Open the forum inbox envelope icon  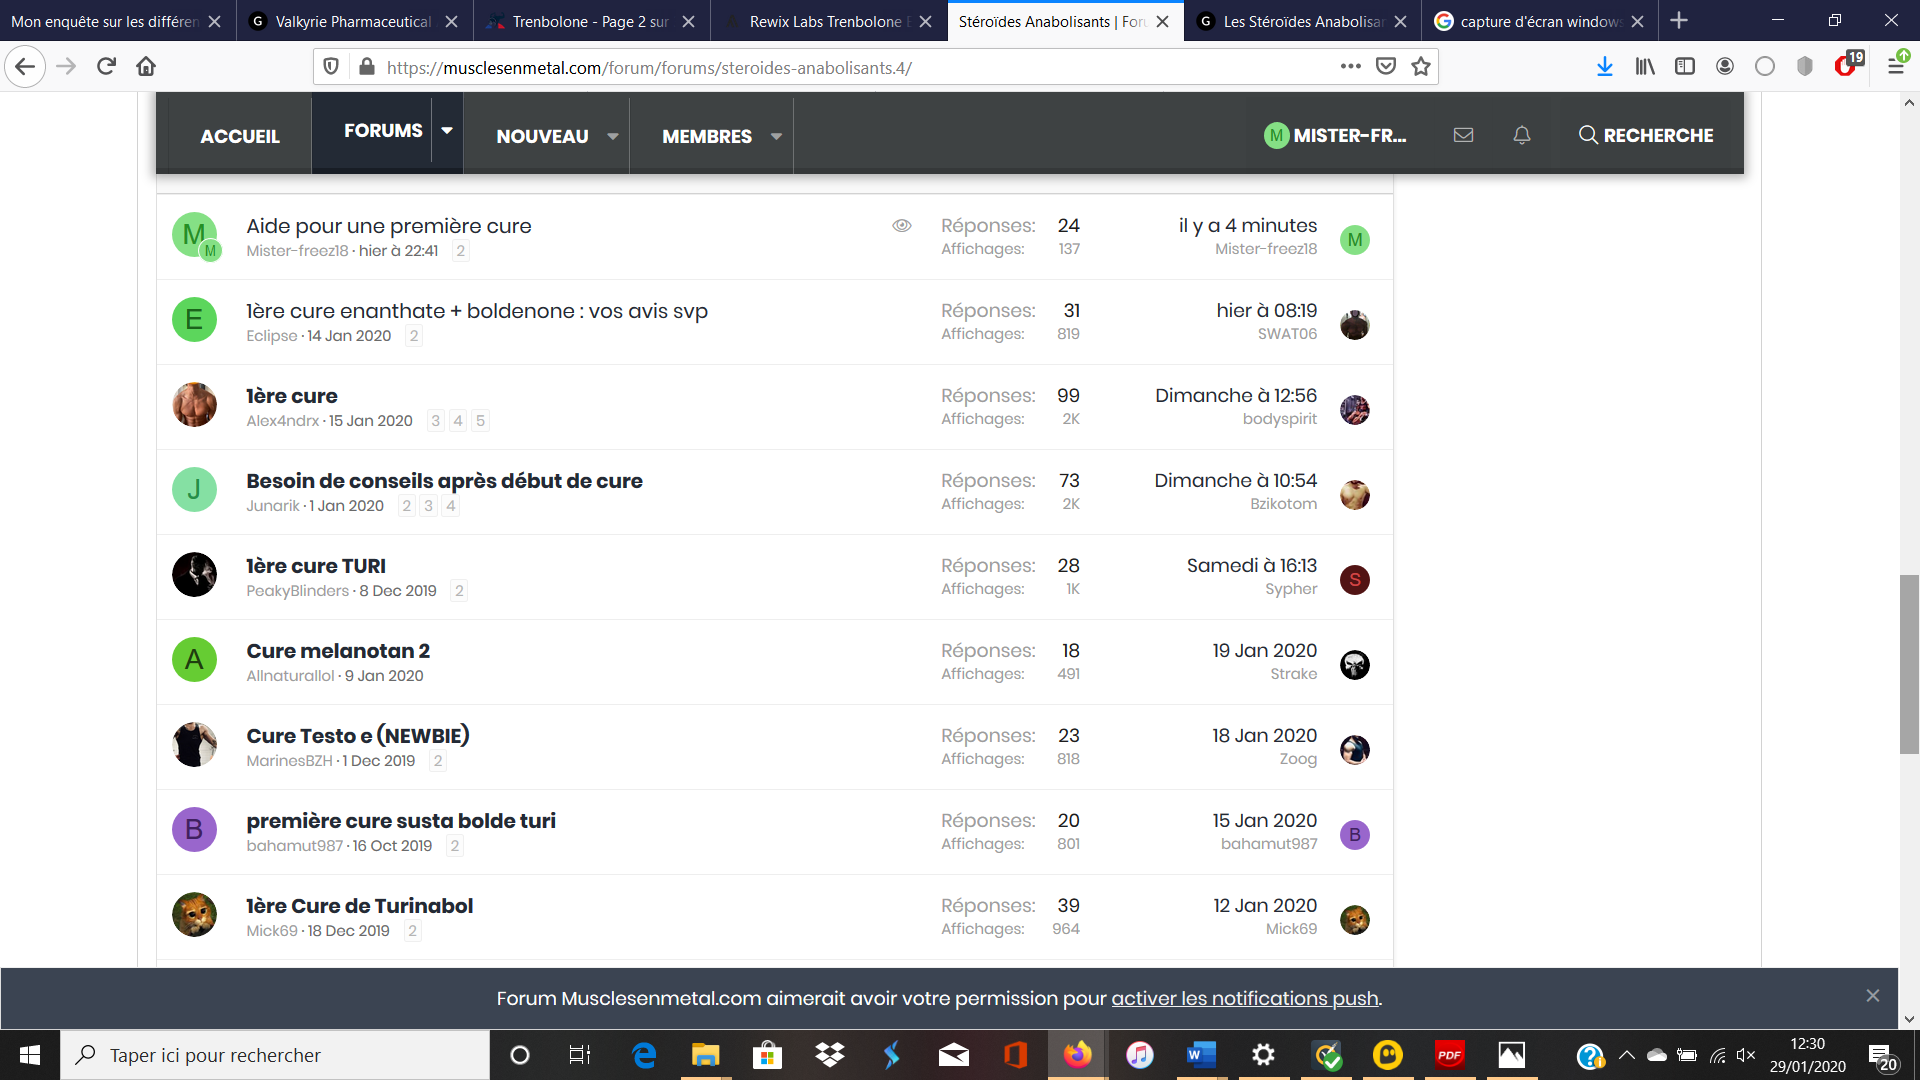pos(1463,135)
